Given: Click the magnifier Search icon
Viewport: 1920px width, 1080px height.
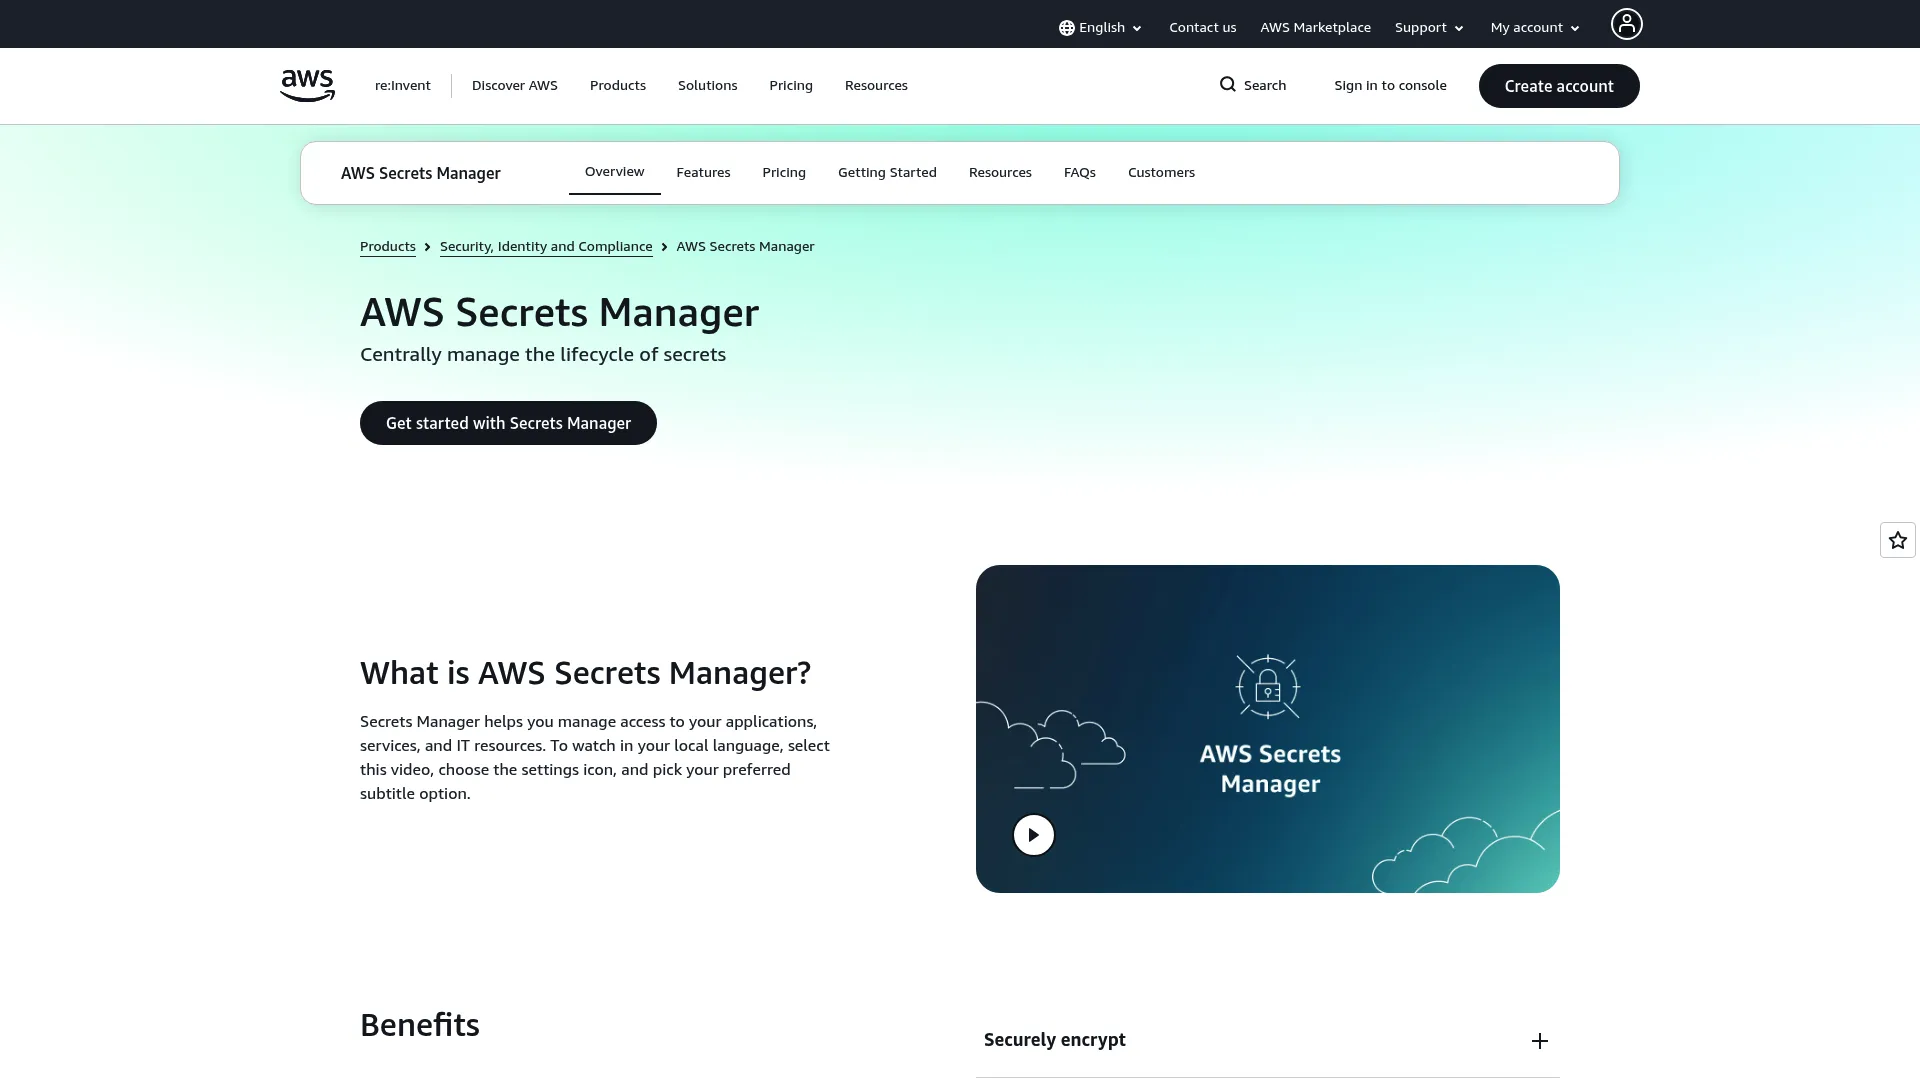Looking at the screenshot, I should coord(1227,85).
